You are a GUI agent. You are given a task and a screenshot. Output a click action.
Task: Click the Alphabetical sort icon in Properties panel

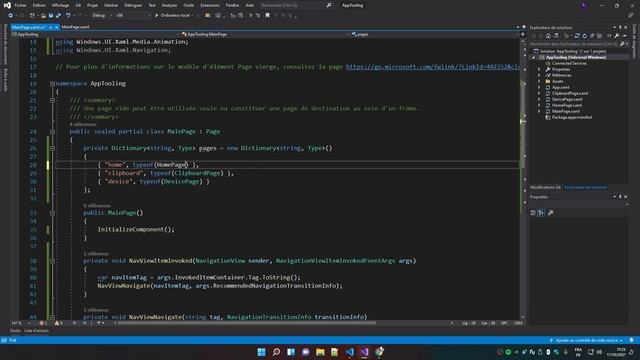coord(541,213)
